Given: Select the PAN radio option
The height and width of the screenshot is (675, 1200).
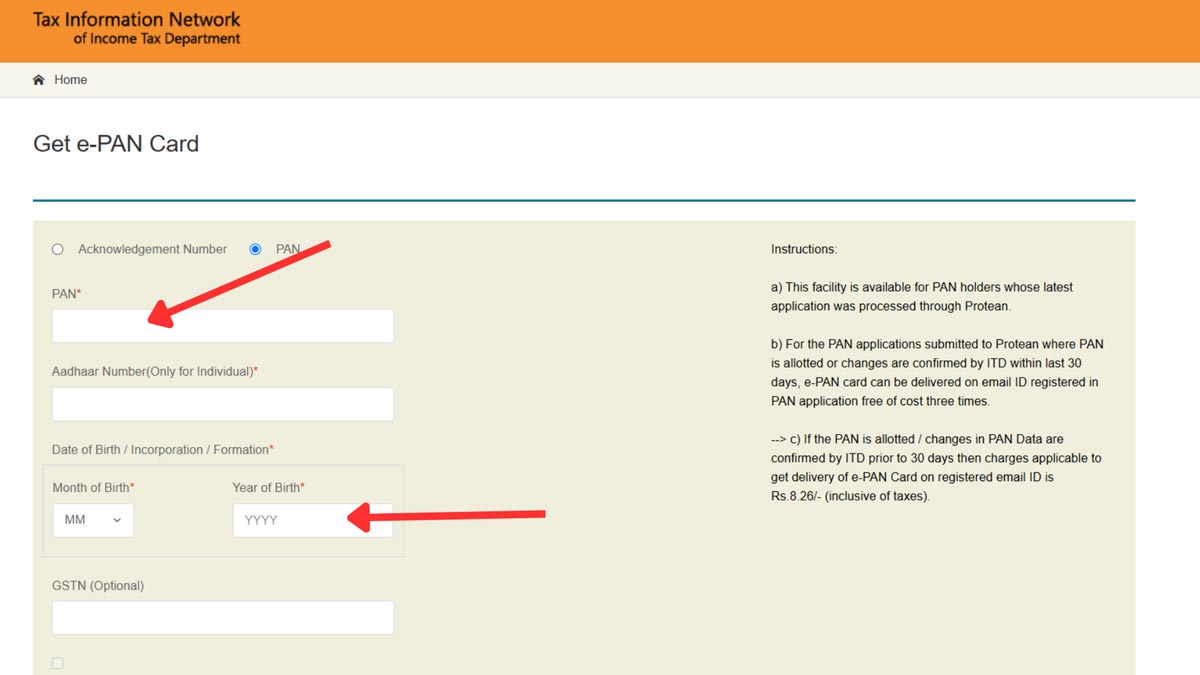Looking at the screenshot, I should tap(255, 249).
